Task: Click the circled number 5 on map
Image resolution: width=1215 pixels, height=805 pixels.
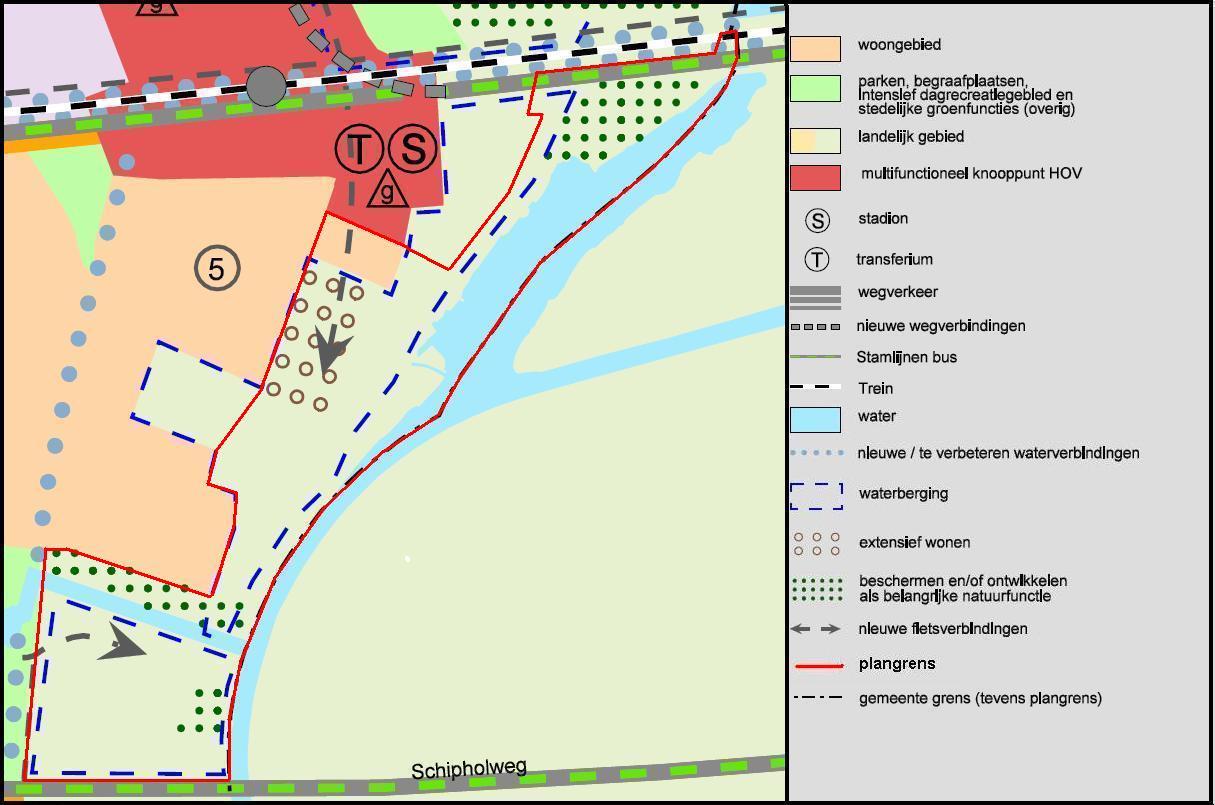Action: click(x=217, y=268)
